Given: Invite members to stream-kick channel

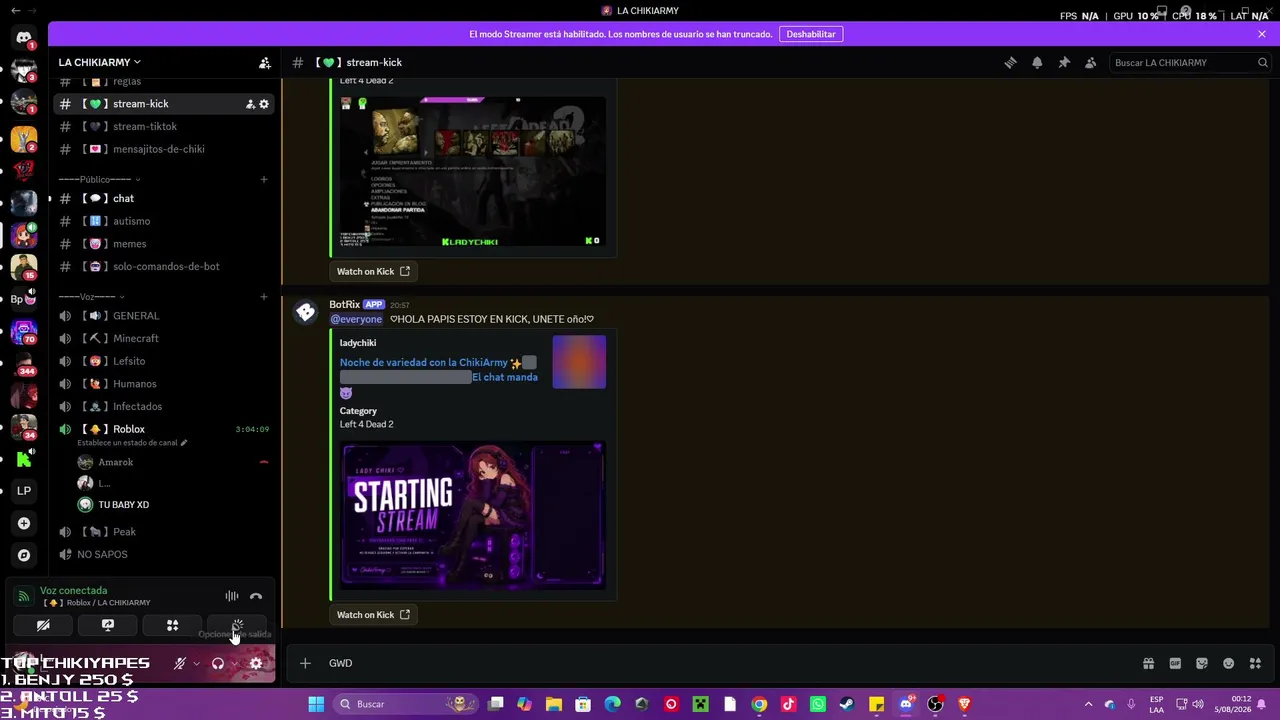Looking at the screenshot, I should [x=250, y=104].
